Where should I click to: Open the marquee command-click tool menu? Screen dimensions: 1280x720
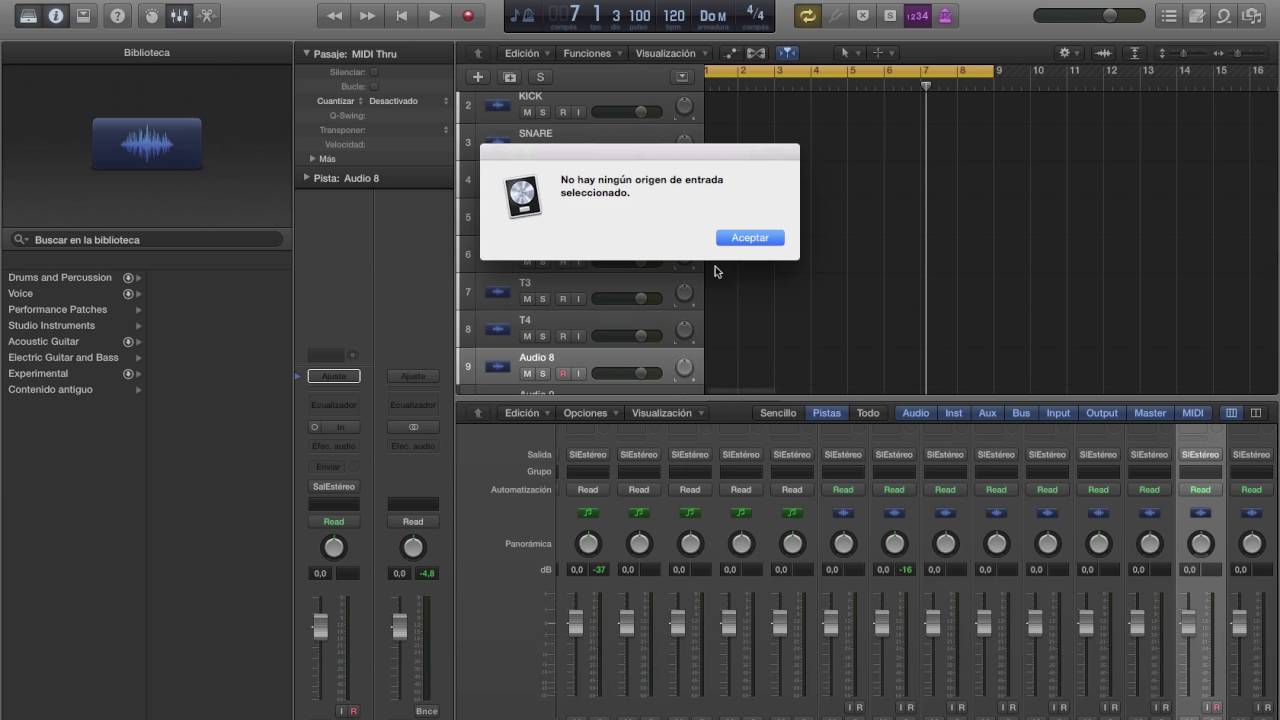(x=883, y=53)
